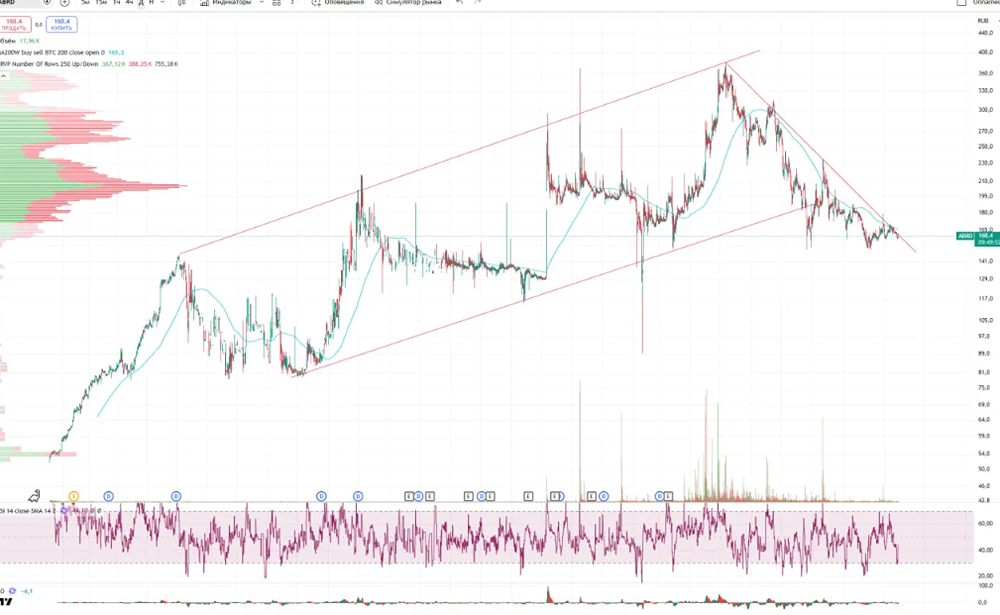Open the candlestick chart type selector

coord(182,3)
